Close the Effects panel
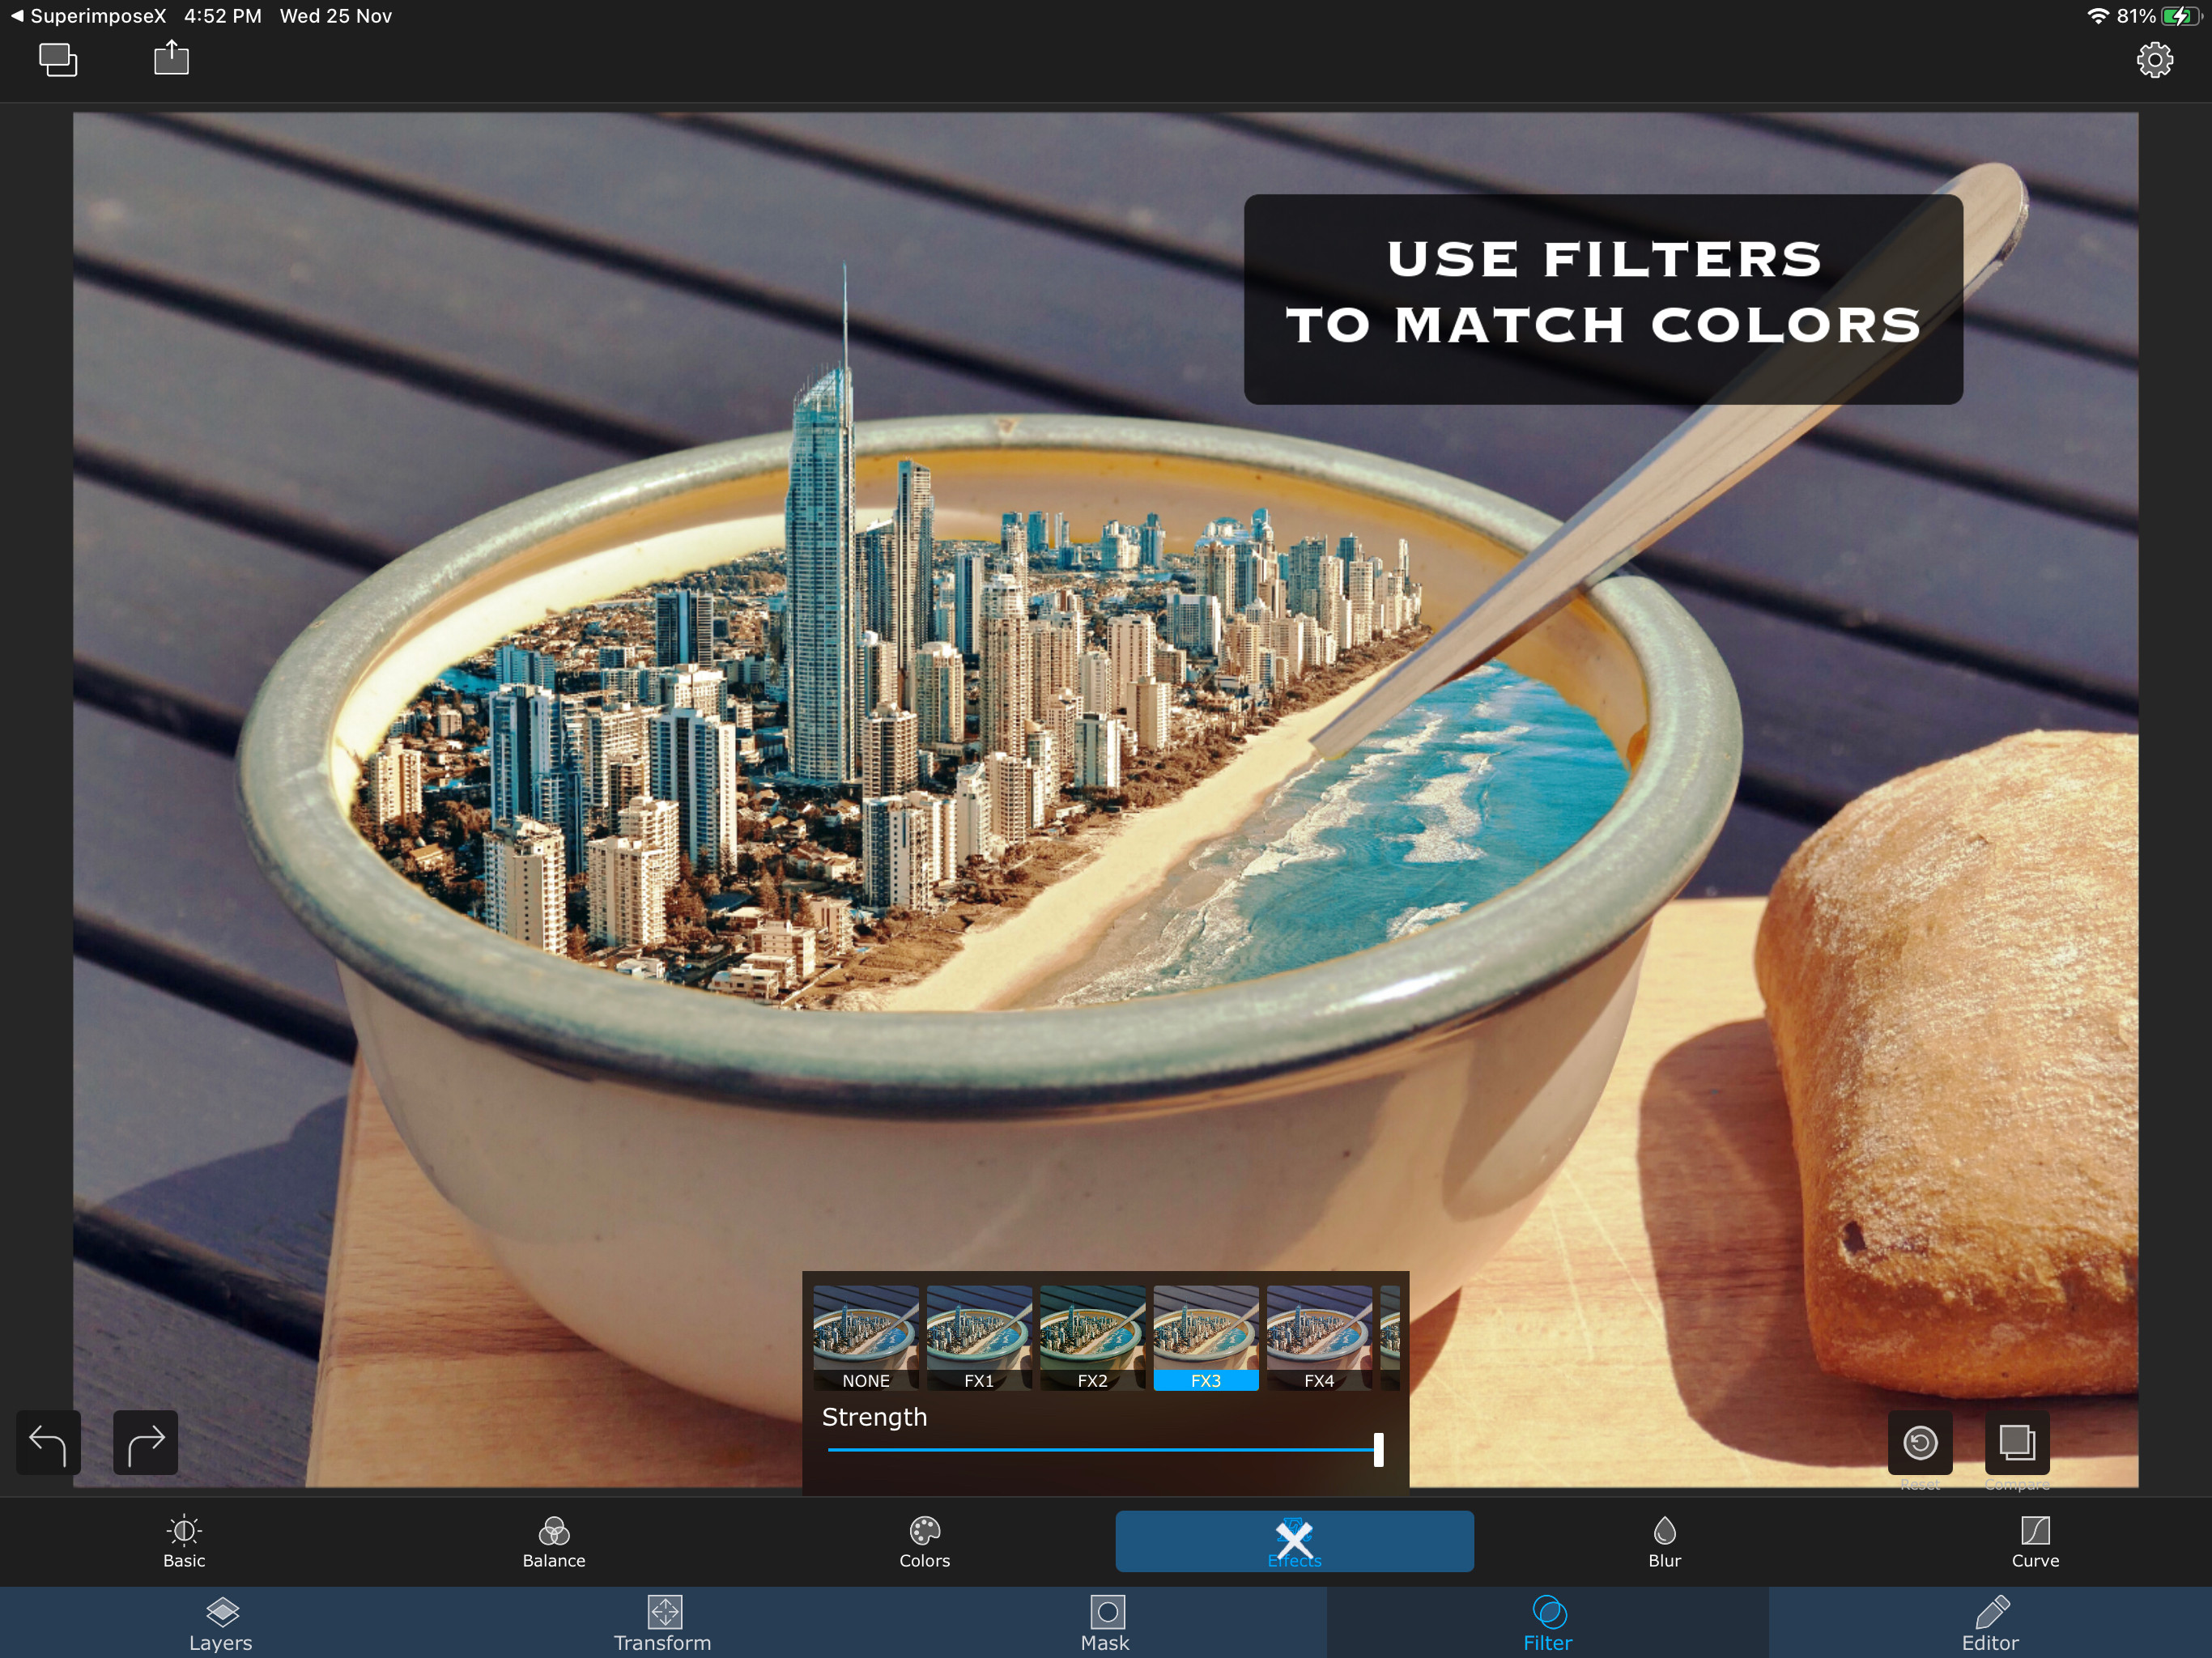 1294,1540
